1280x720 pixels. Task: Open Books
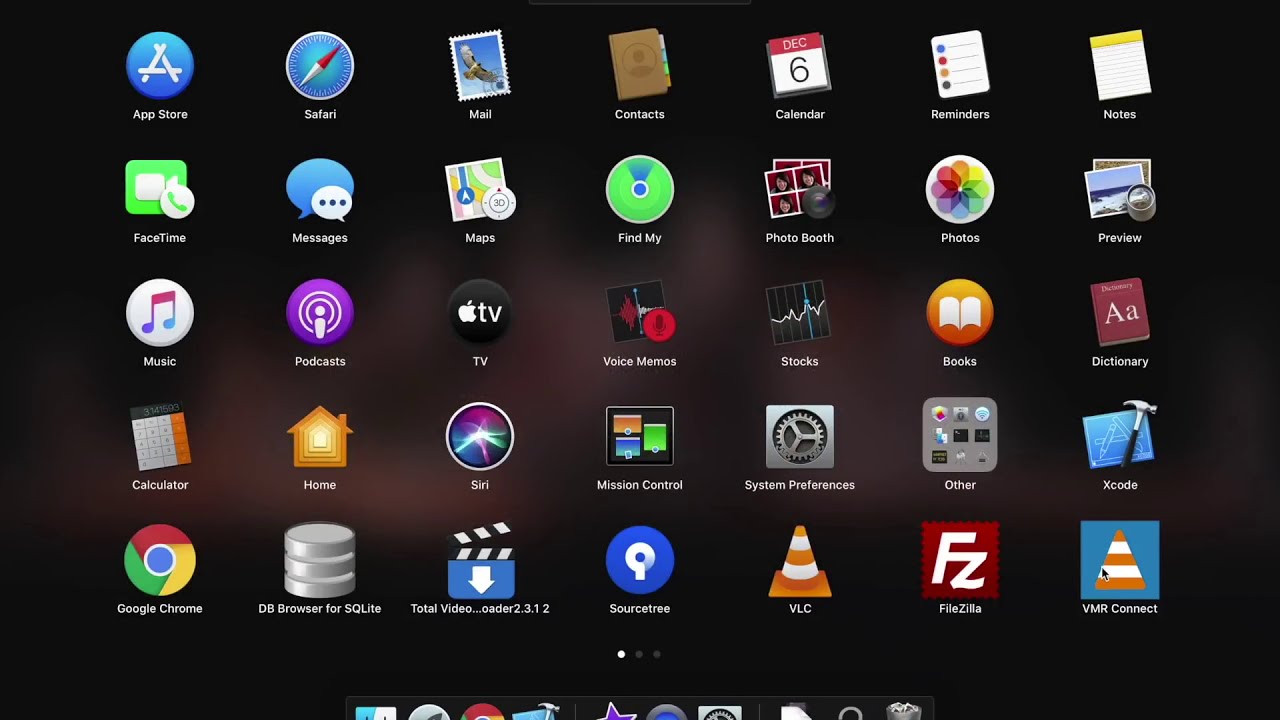tap(960, 313)
